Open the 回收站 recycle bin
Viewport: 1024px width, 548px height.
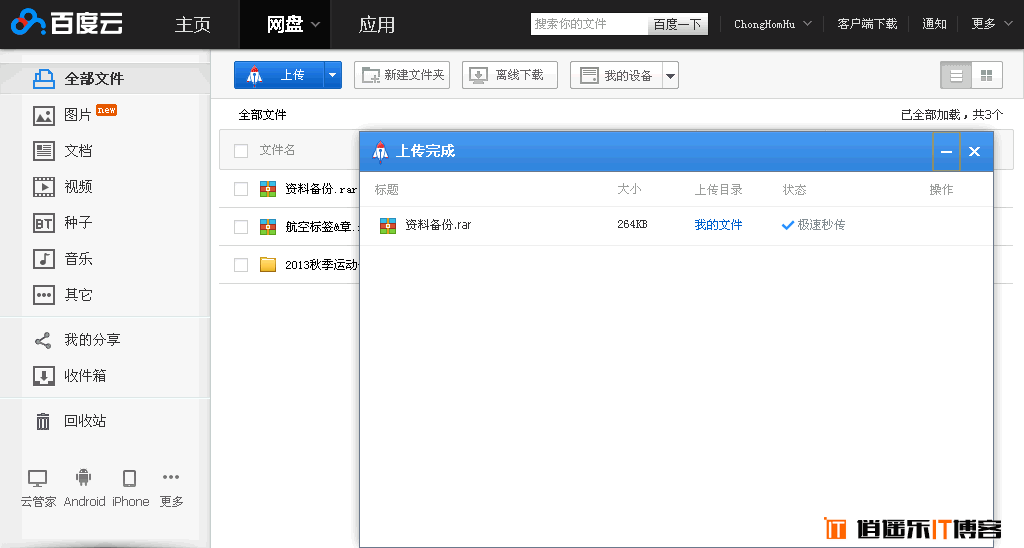coord(70,421)
